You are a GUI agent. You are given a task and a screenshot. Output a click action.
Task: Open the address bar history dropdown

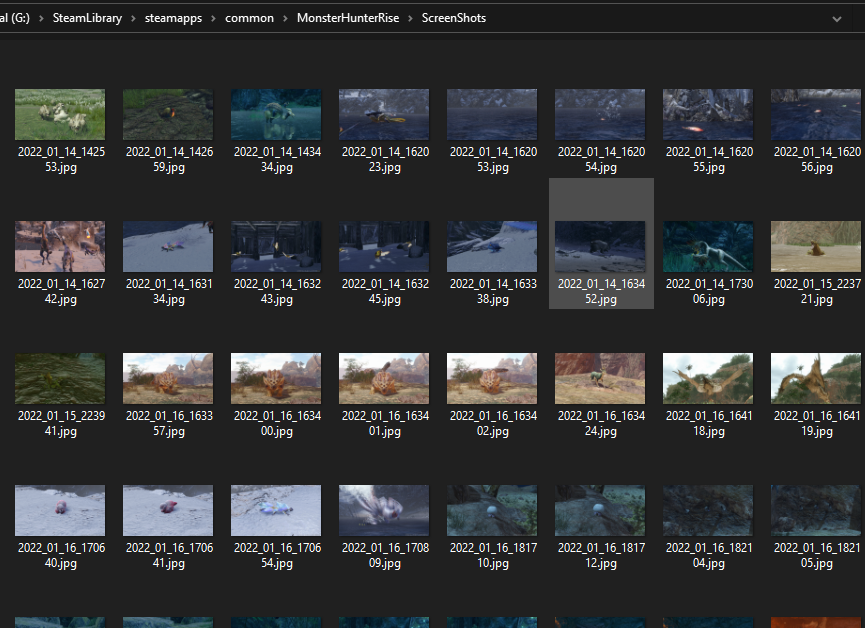click(x=836, y=19)
